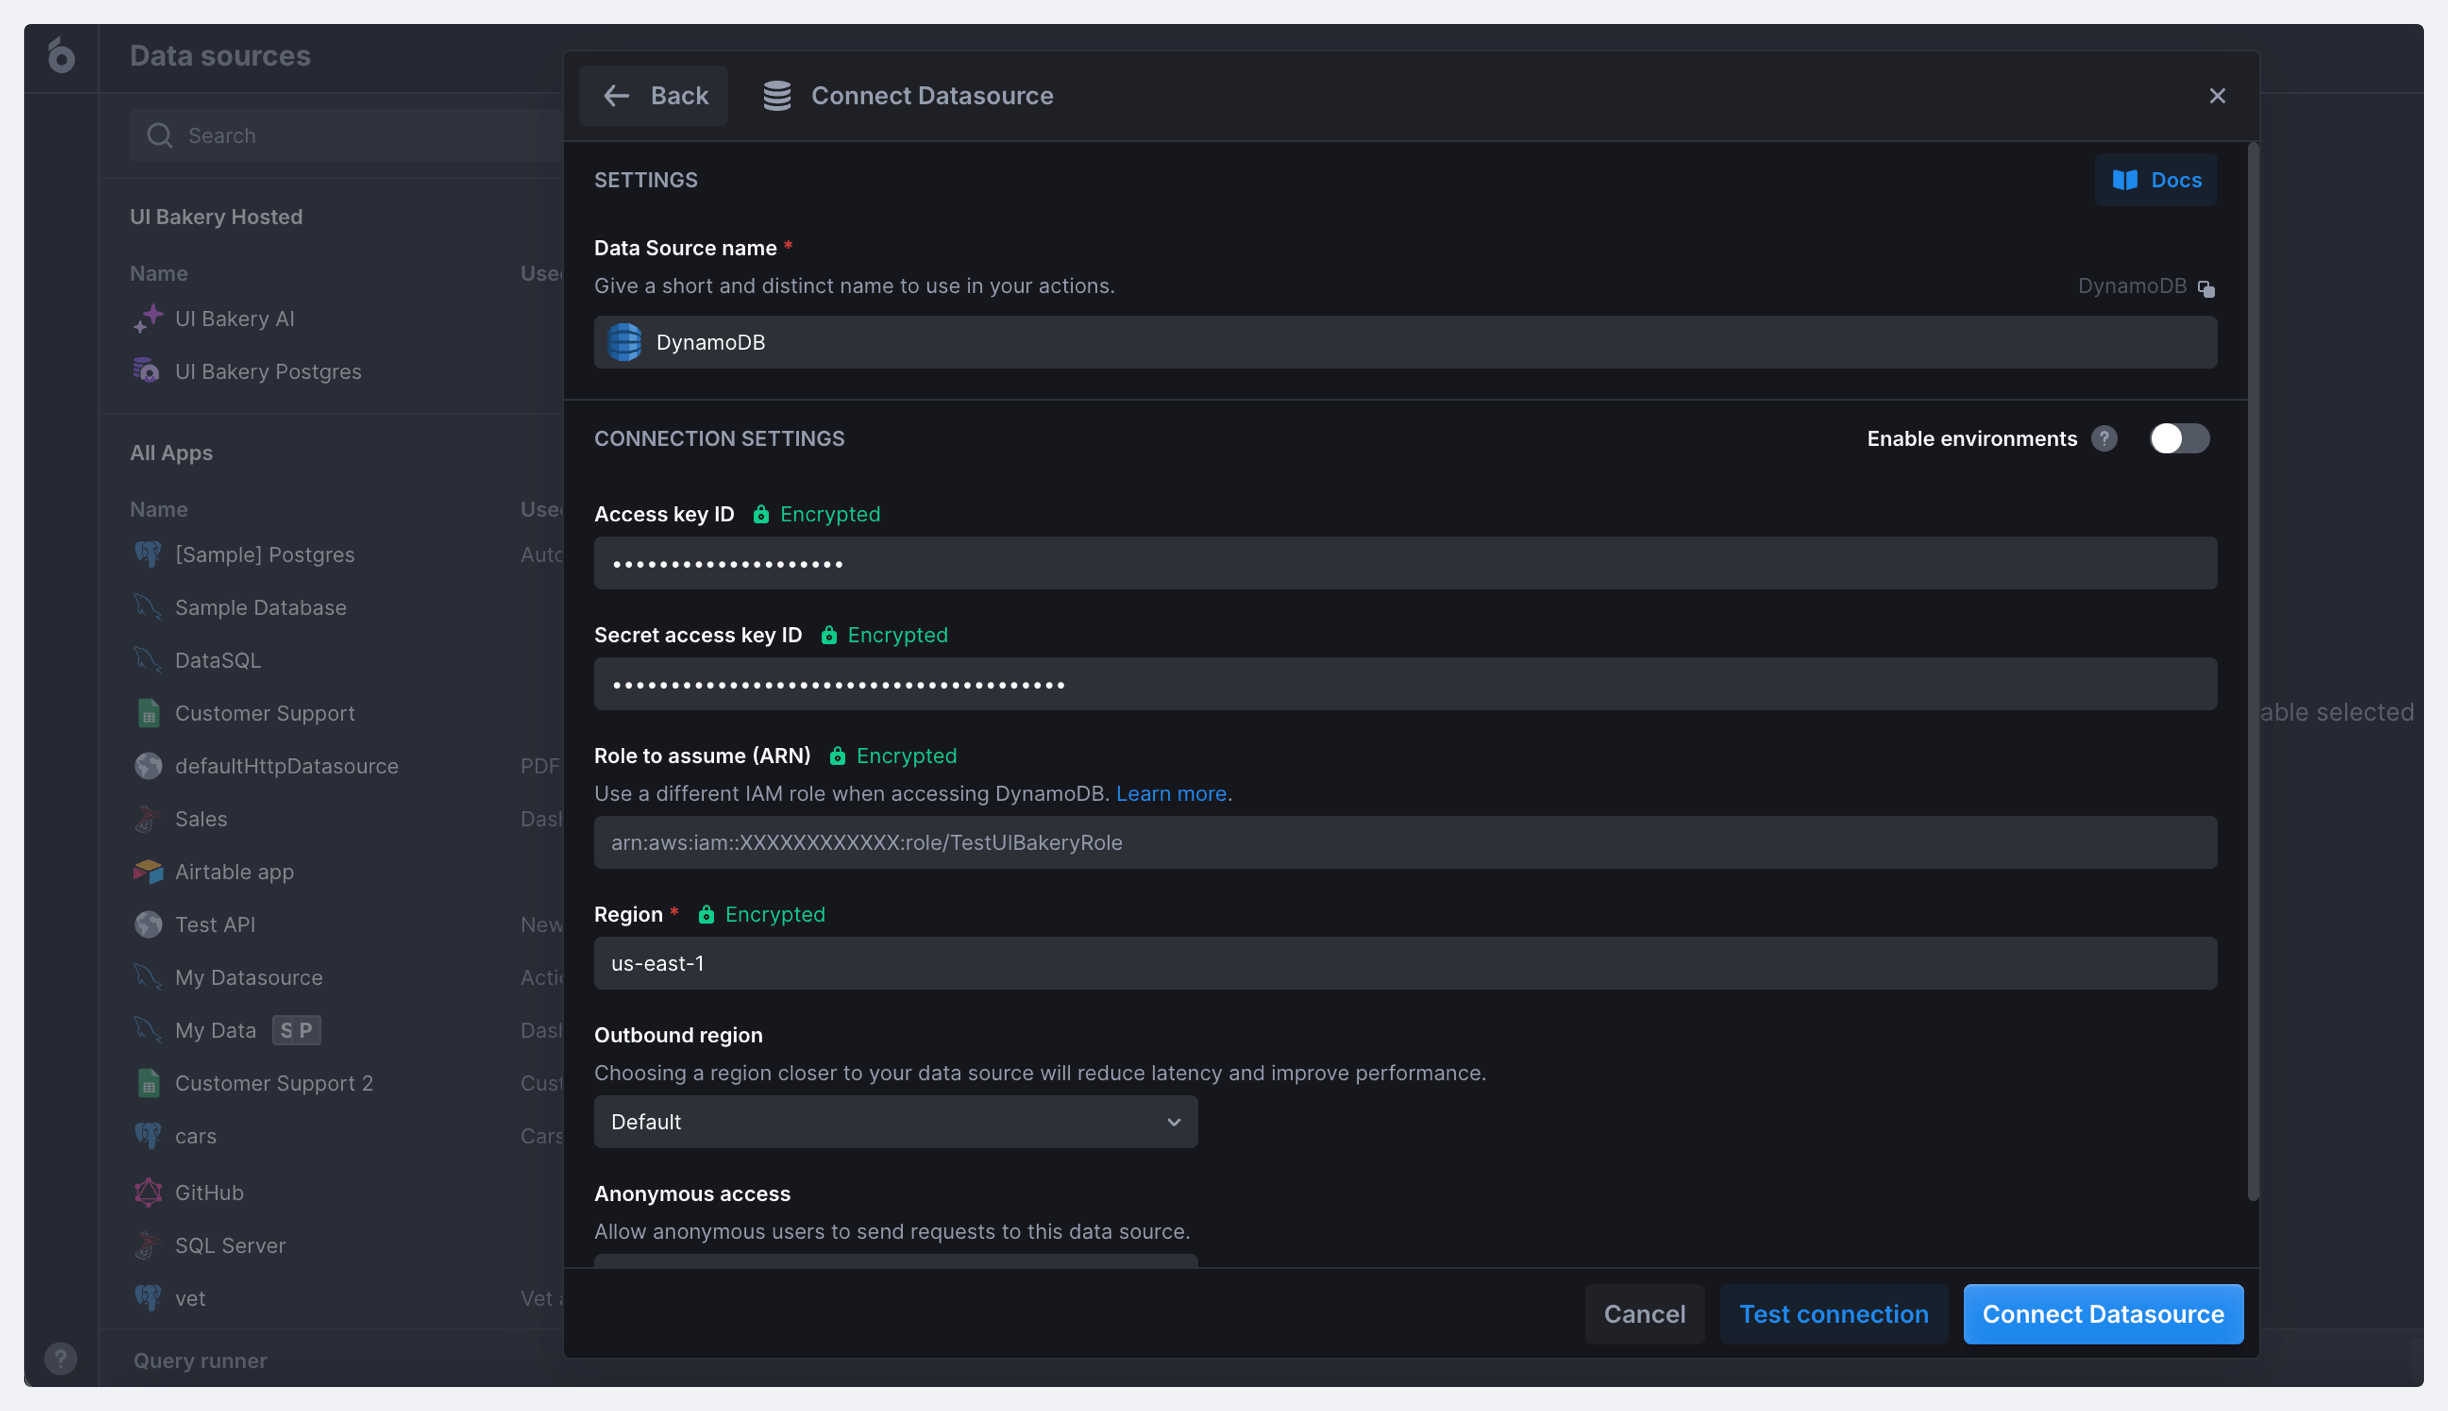This screenshot has height=1411, width=2448.
Task: Click the Region input field
Action: 1405,964
